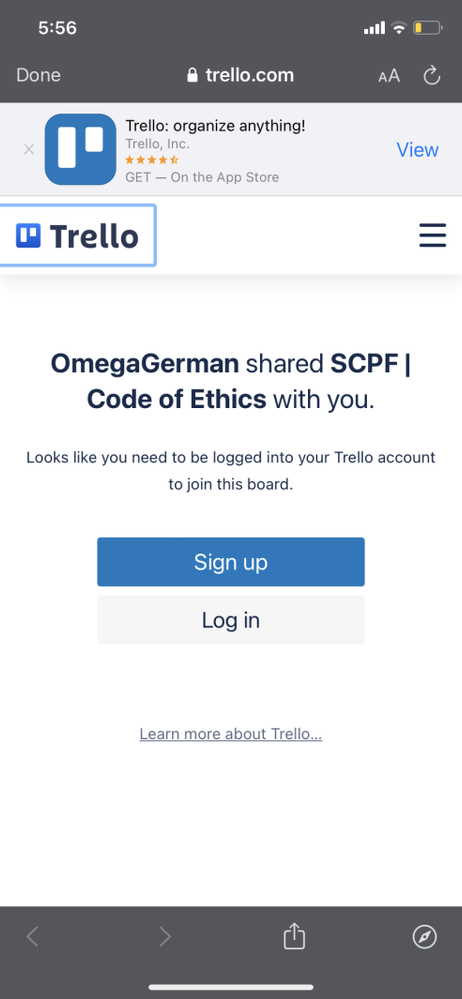Tap the banner title Trello: organize anything!
This screenshot has height=999, width=462.
click(215, 126)
